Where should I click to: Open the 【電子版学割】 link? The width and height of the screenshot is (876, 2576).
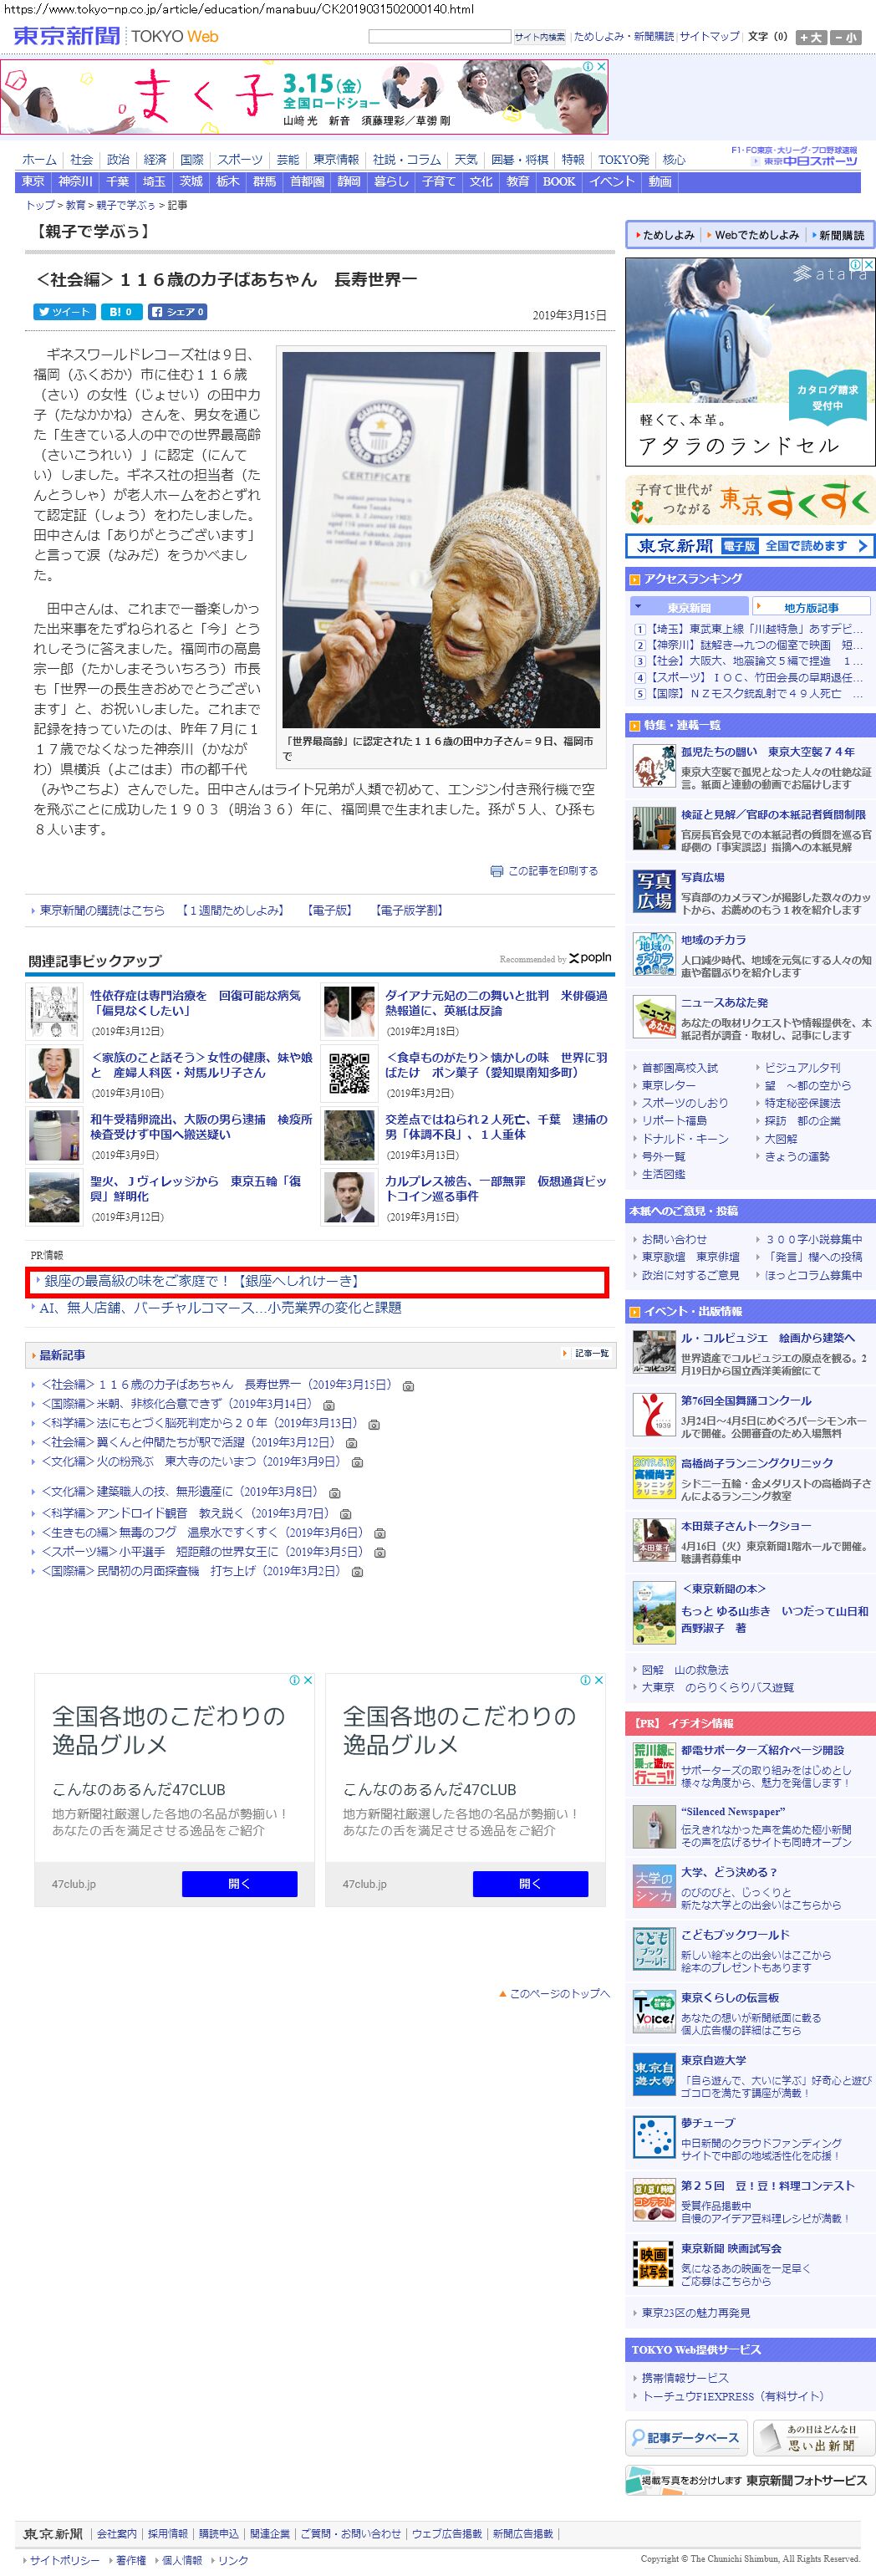pyautogui.click(x=409, y=910)
